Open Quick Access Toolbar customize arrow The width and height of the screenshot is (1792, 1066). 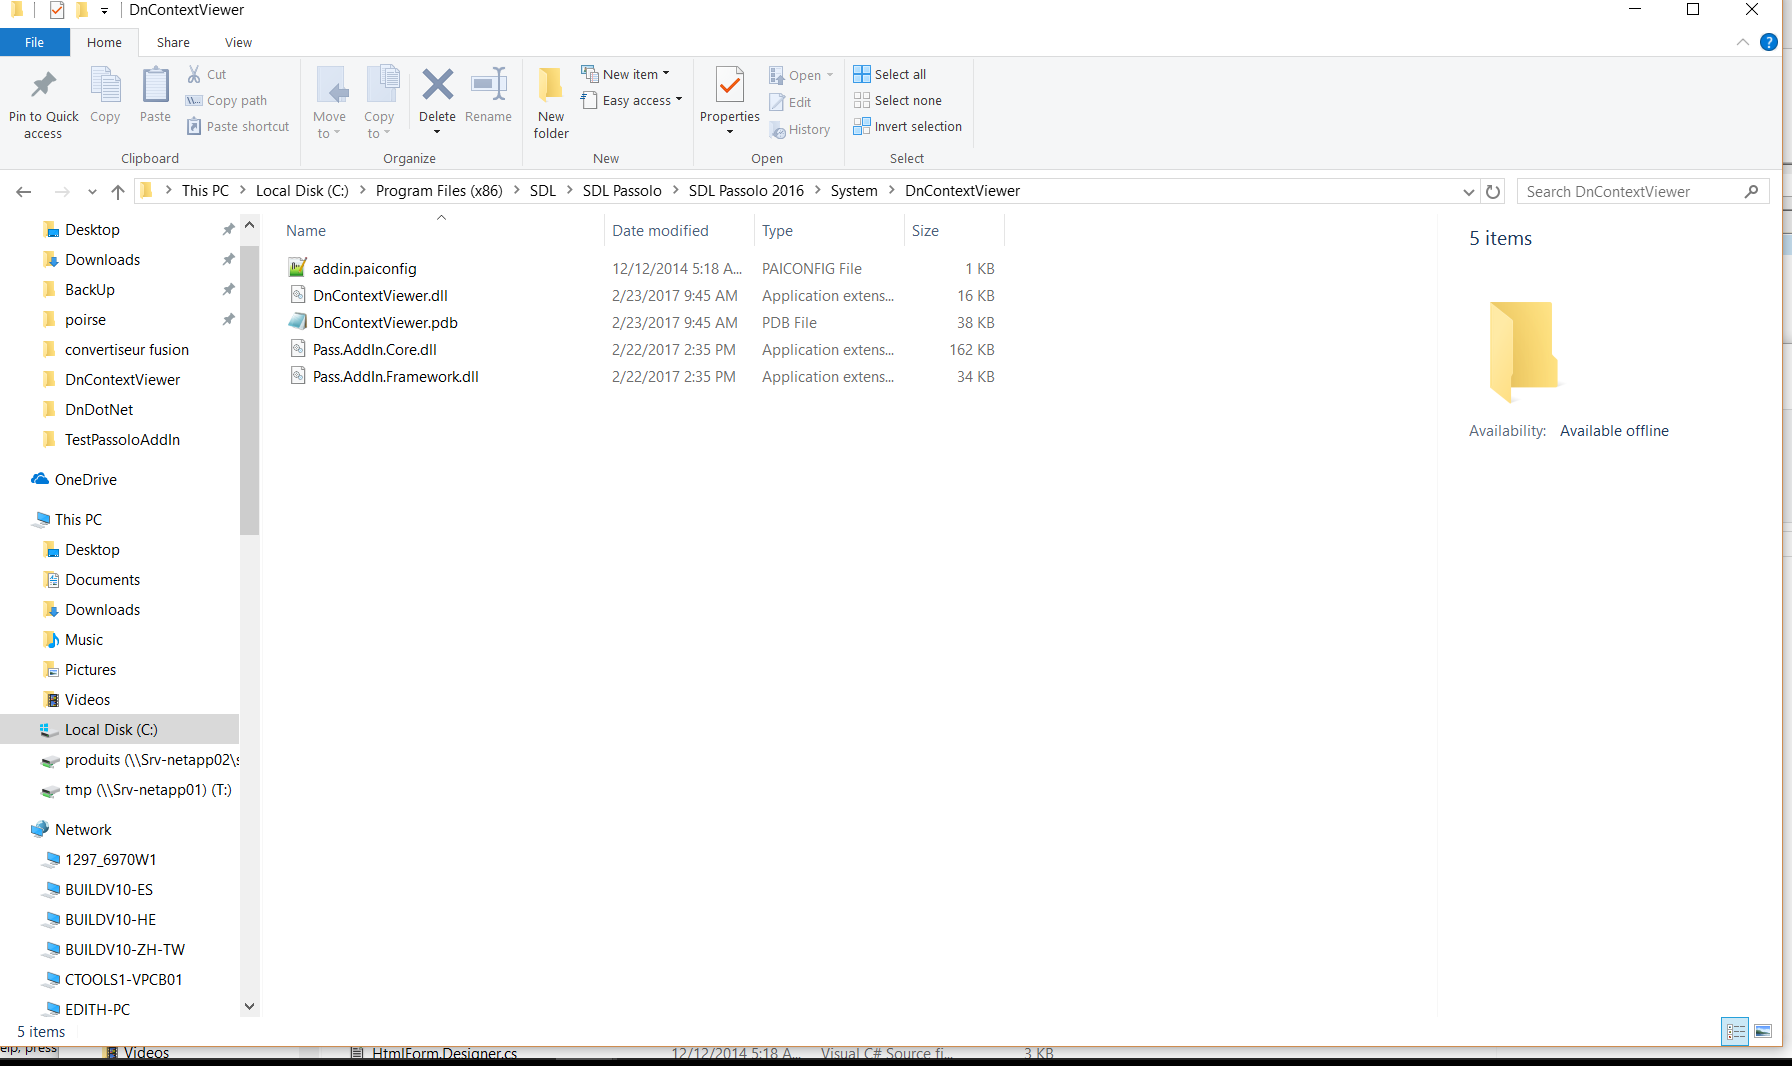(104, 11)
